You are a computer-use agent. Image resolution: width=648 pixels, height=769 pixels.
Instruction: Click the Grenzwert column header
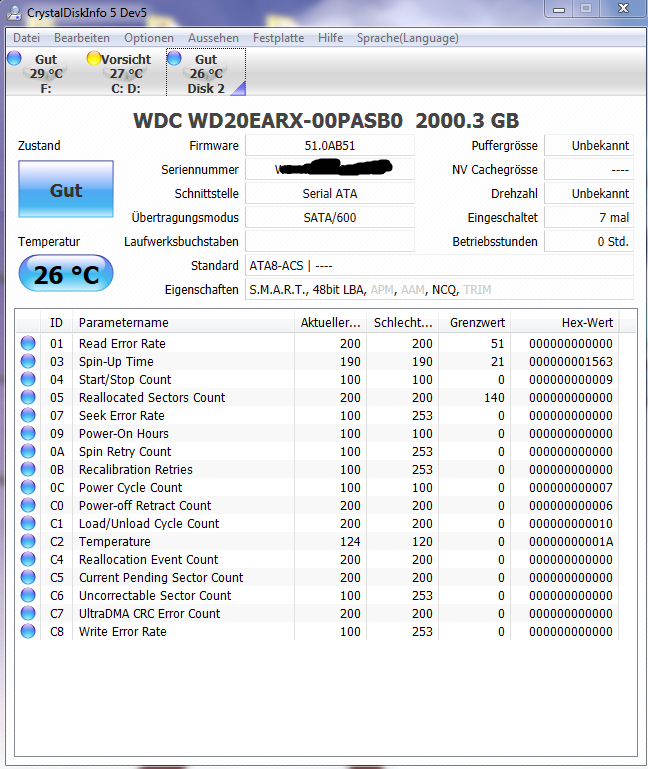(x=475, y=323)
